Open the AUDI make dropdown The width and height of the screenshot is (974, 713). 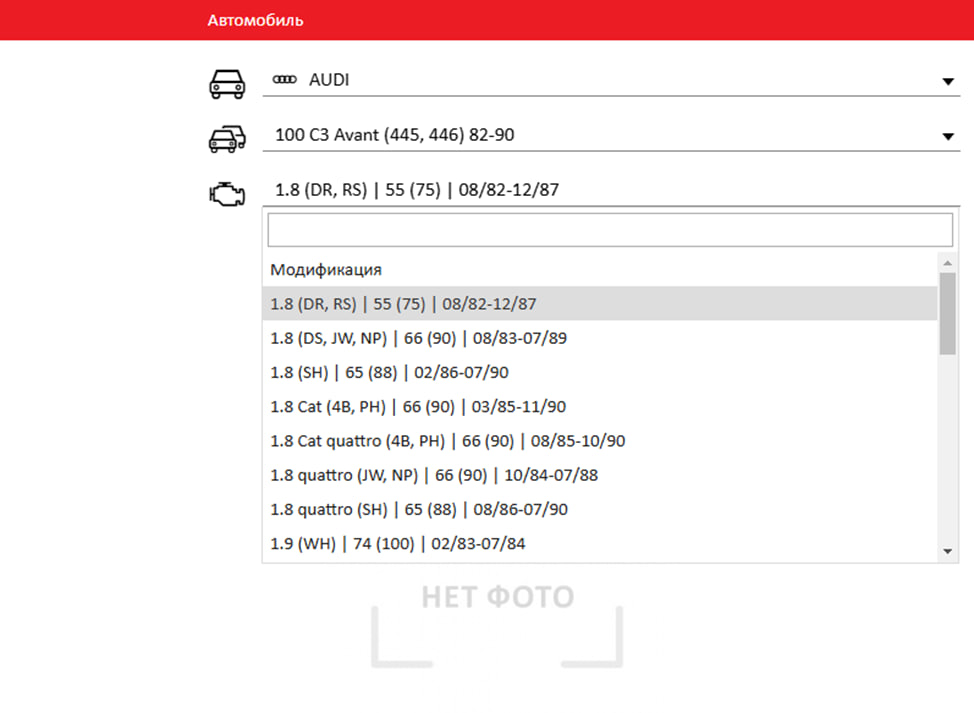pyautogui.click(x=611, y=80)
